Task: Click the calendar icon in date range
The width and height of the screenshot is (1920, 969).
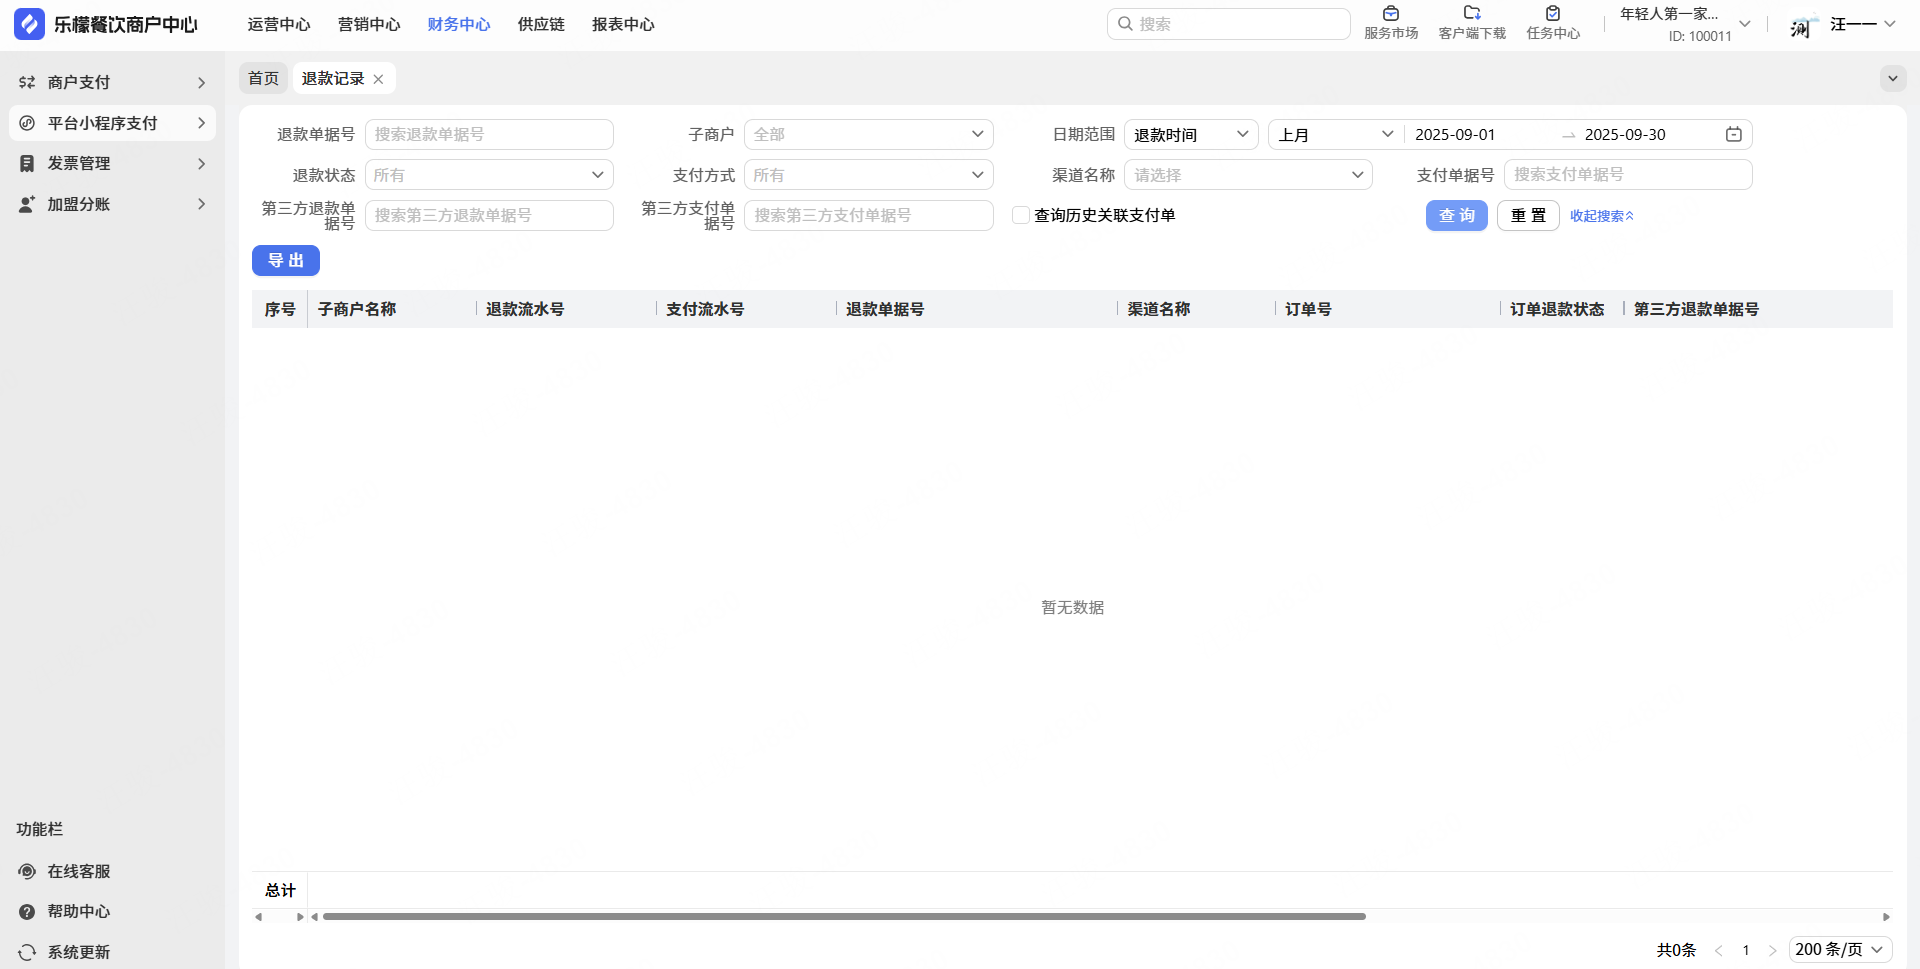Action: pyautogui.click(x=1733, y=135)
